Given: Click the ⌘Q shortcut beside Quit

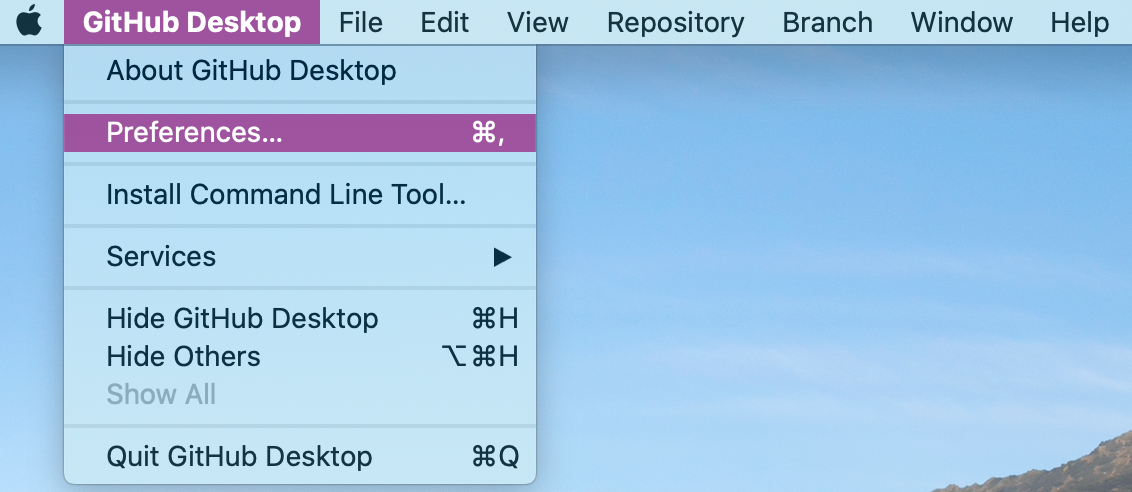Looking at the screenshot, I should tap(494, 457).
